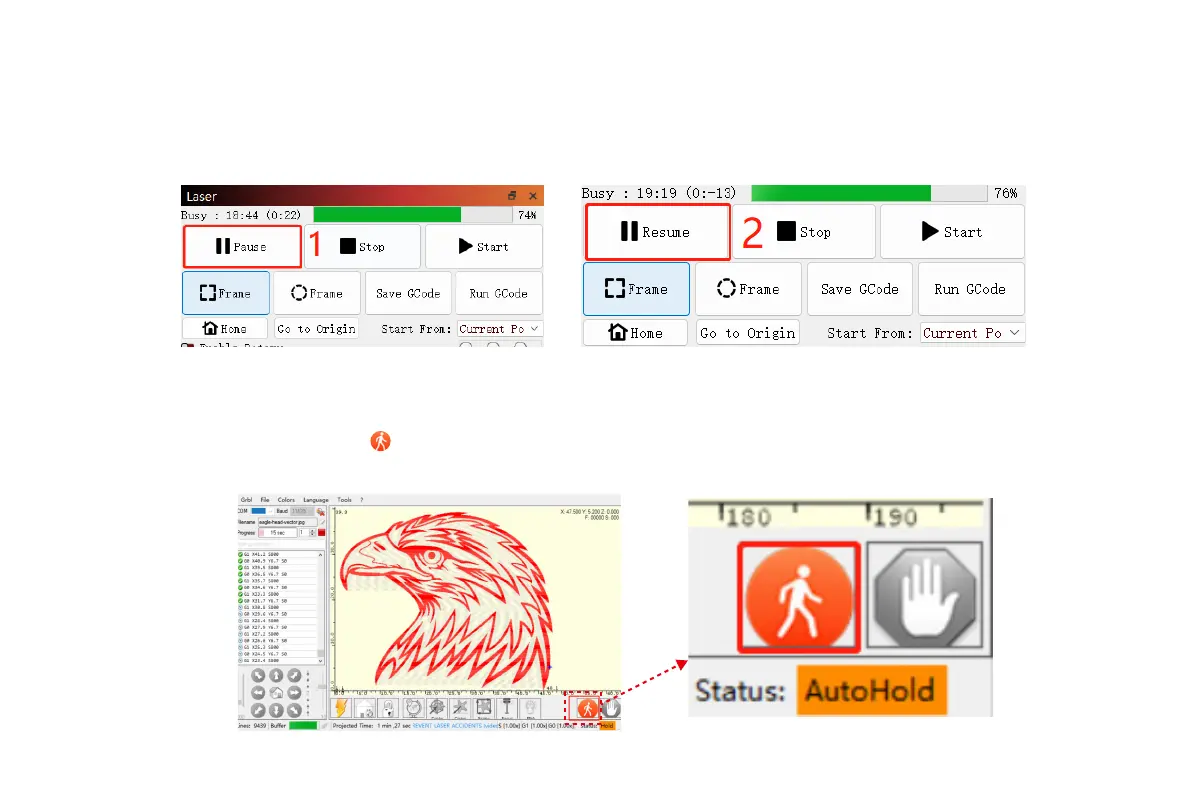The width and height of the screenshot is (1191, 794).
Task: Expand Start From dropdown in right Laser panel
Action: click(x=972, y=333)
